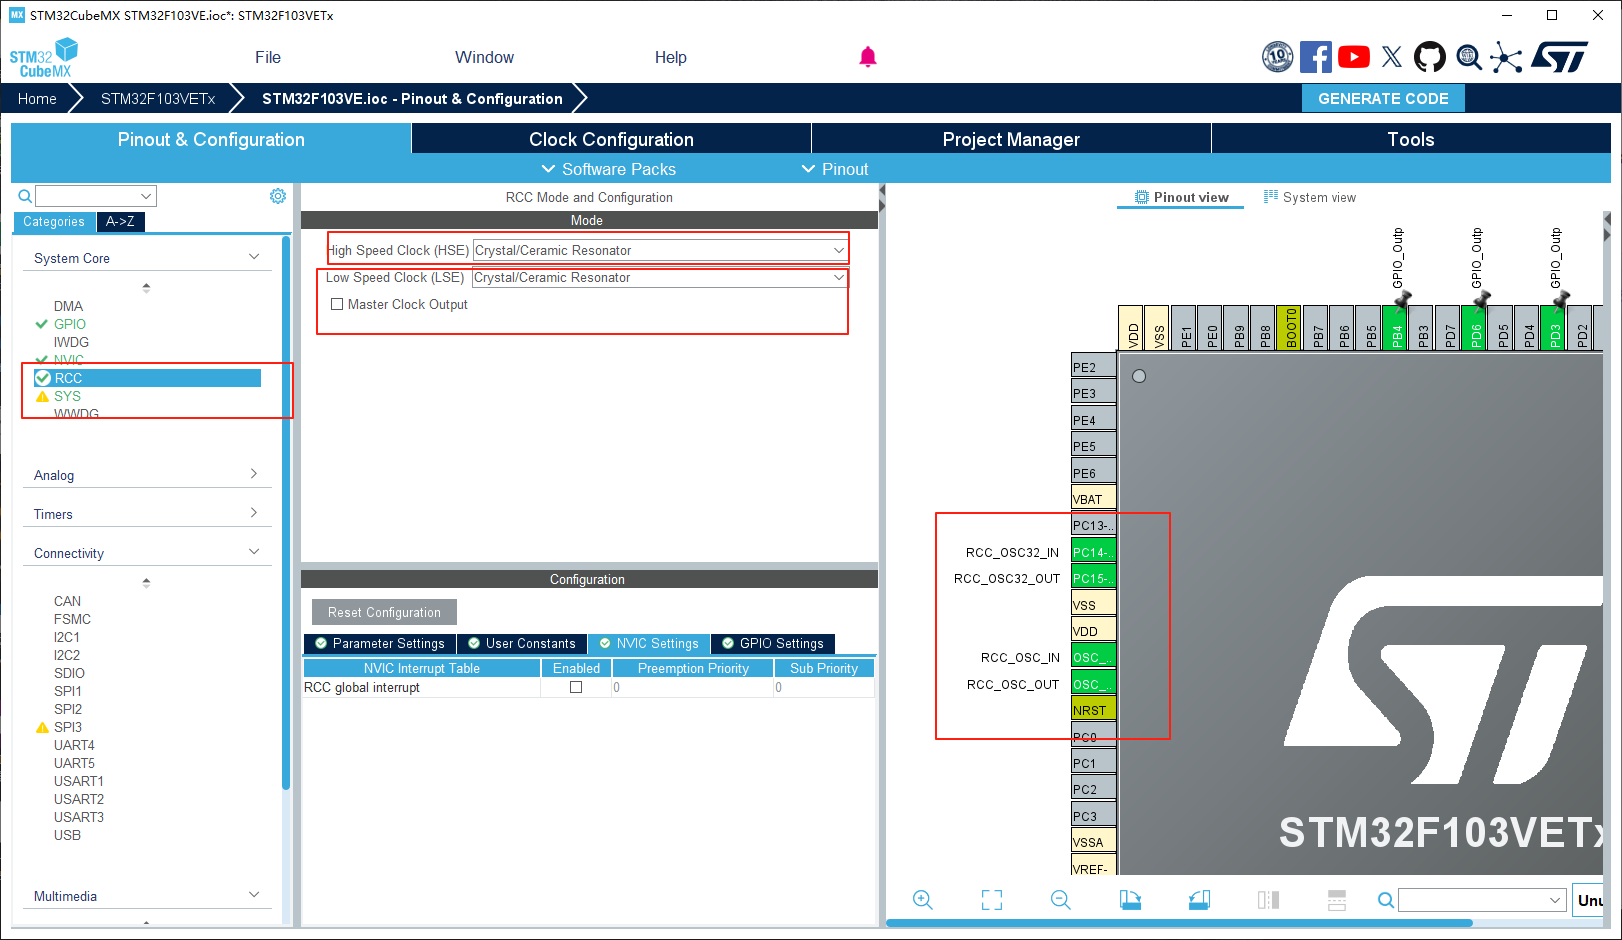Open the Window menu
Screen dimensions: 1622x940
click(x=484, y=57)
